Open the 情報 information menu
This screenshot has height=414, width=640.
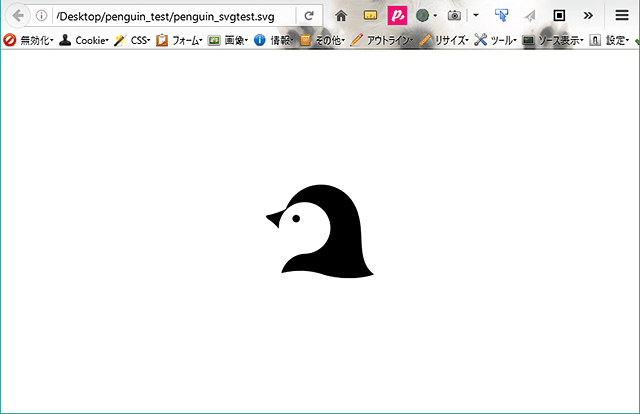[273, 40]
